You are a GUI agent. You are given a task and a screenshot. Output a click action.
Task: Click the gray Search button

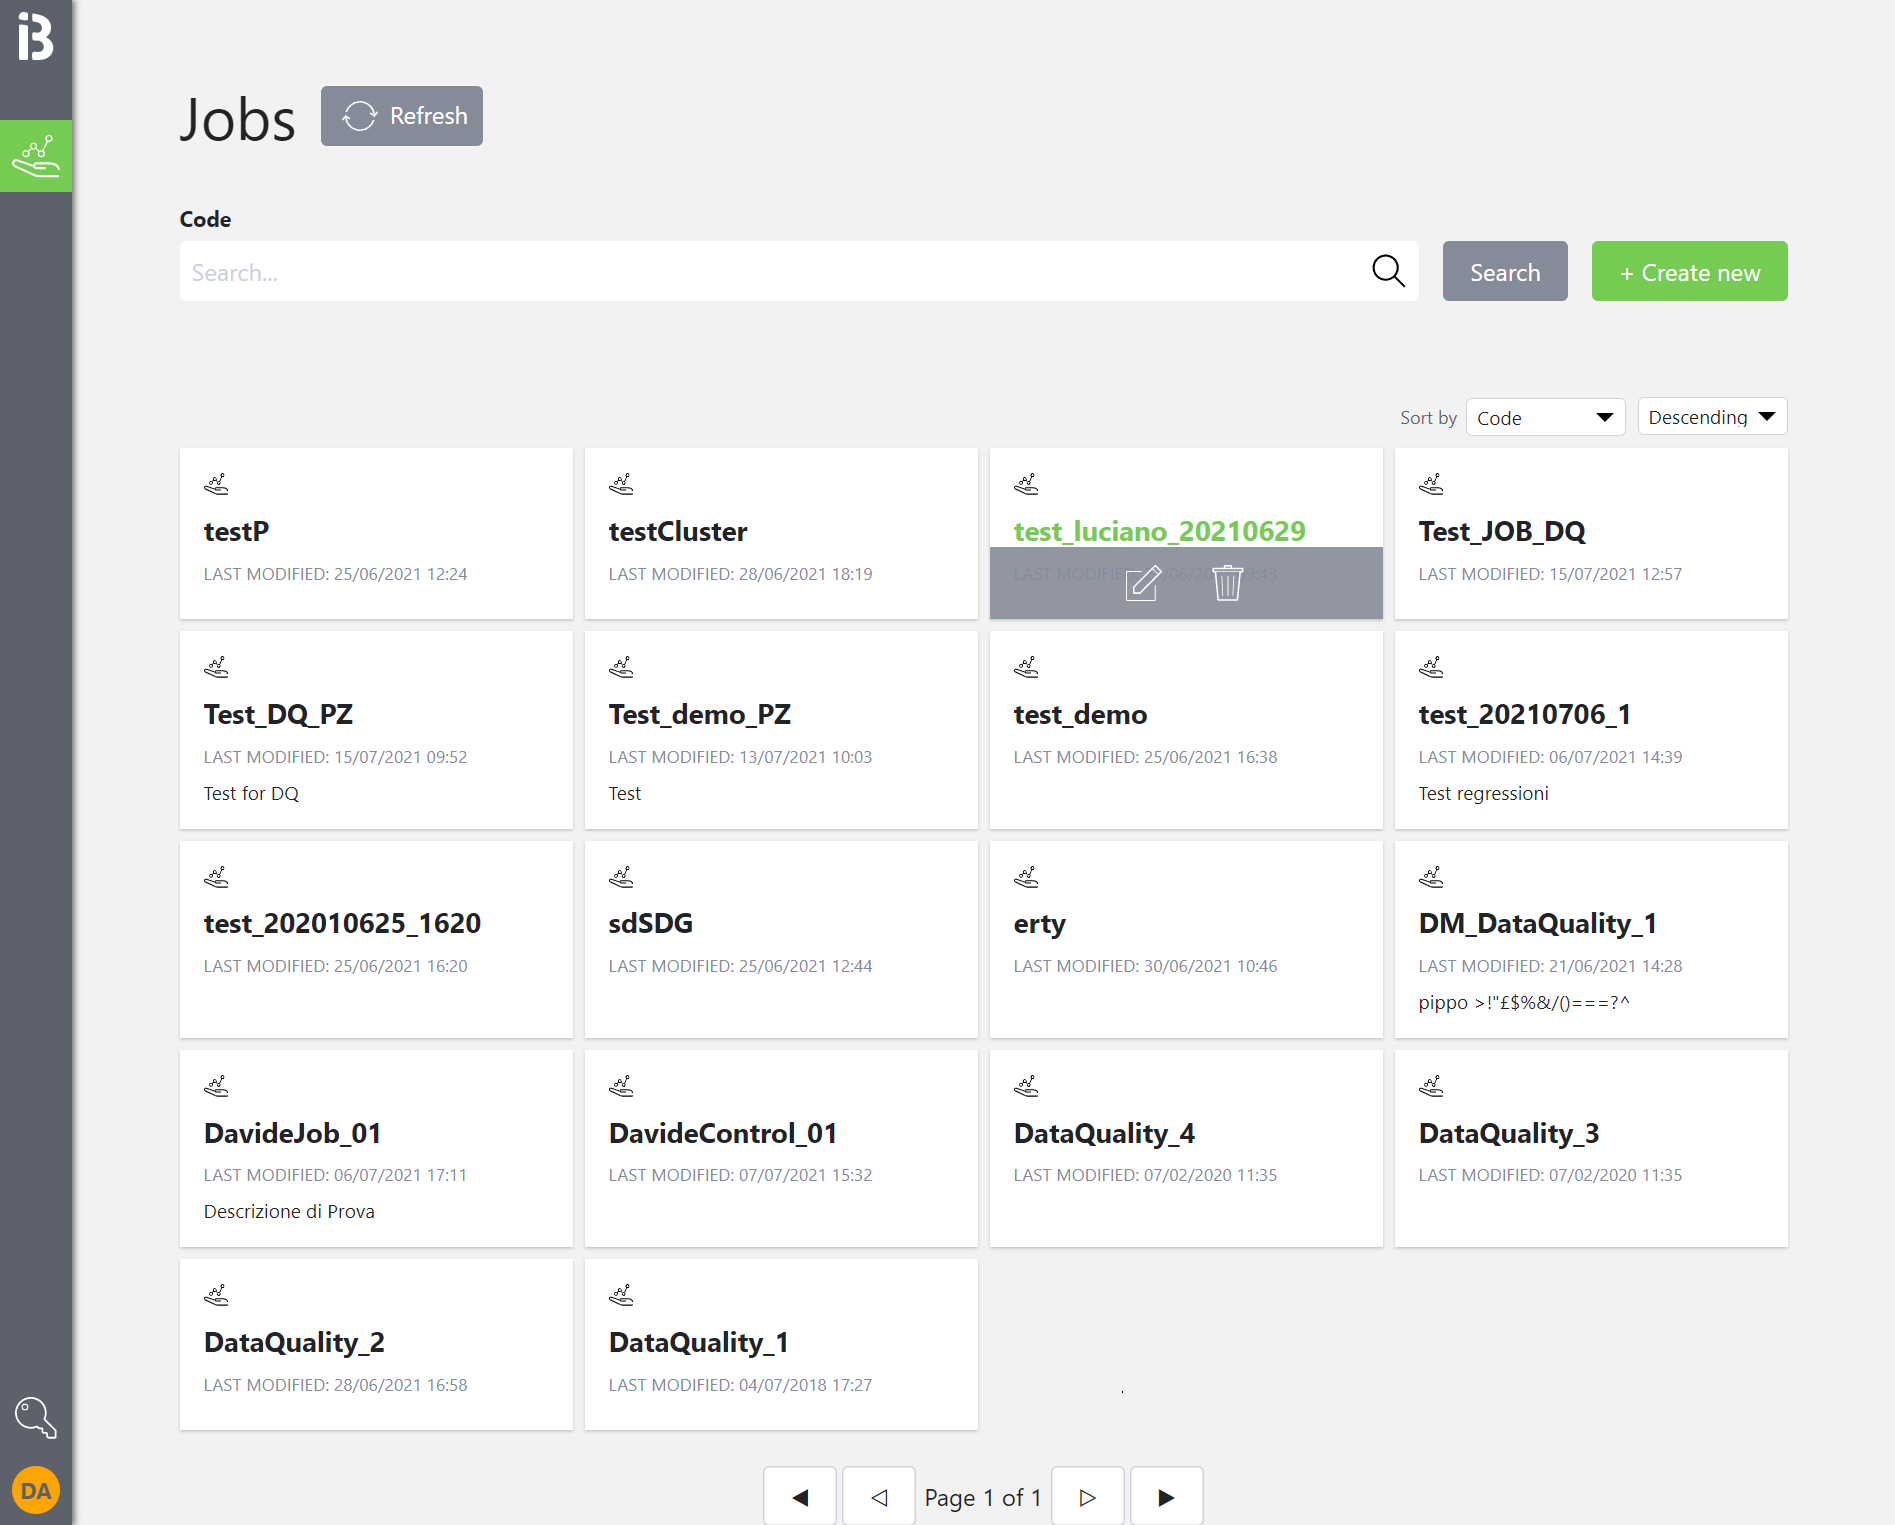tap(1504, 272)
